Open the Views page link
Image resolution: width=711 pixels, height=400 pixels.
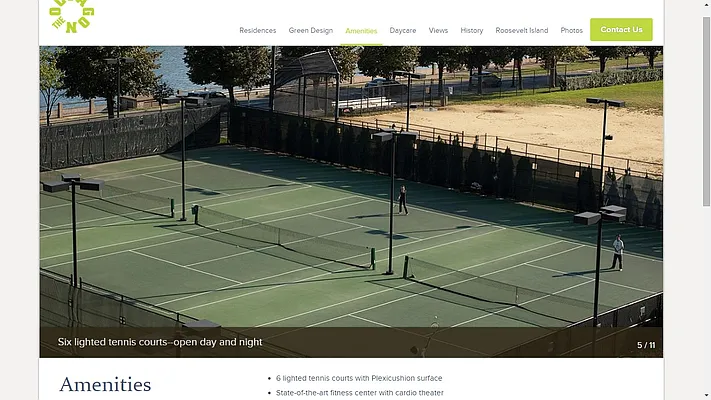[x=438, y=30]
